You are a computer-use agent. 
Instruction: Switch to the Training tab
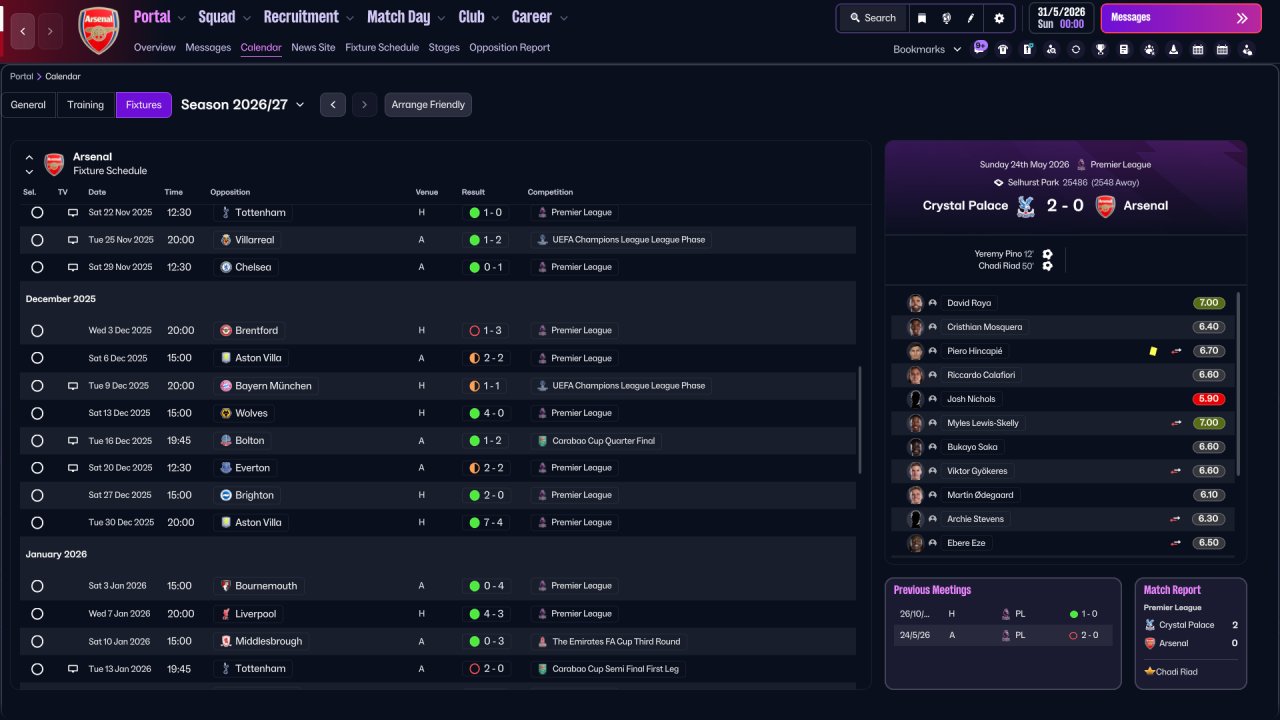pyautogui.click(x=86, y=105)
